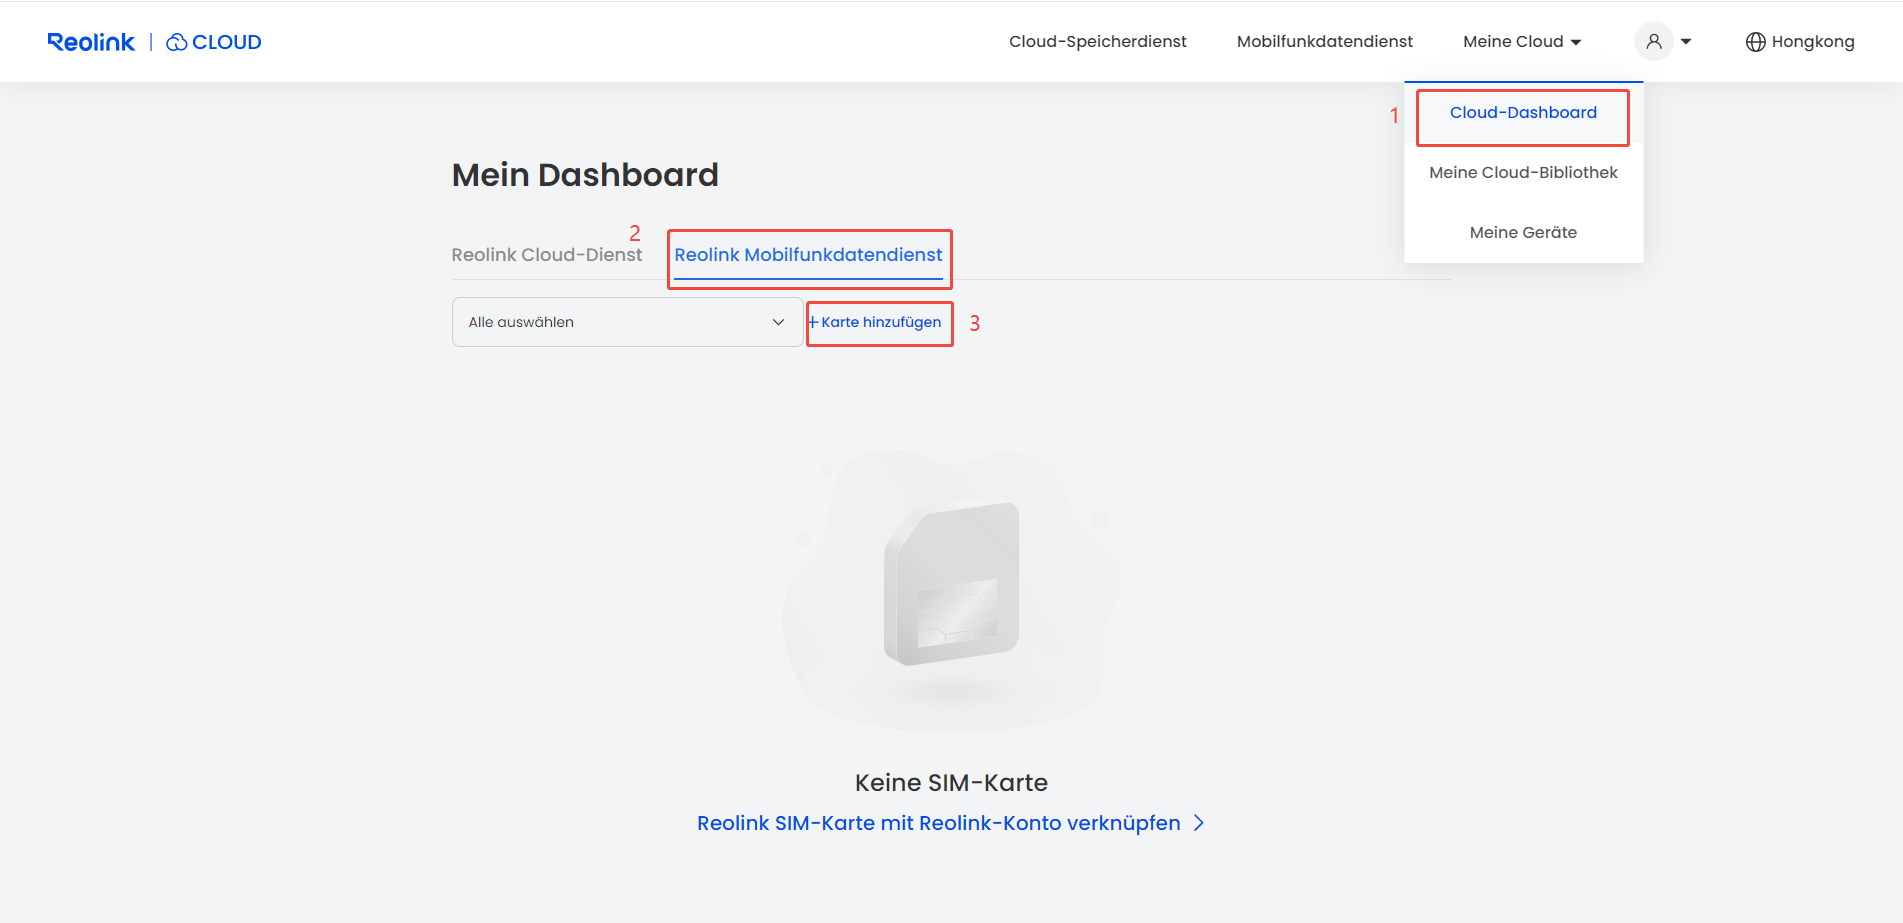This screenshot has width=1903, height=923.
Task: Select Meine Geräte from the menu
Action: [1523, 233]
